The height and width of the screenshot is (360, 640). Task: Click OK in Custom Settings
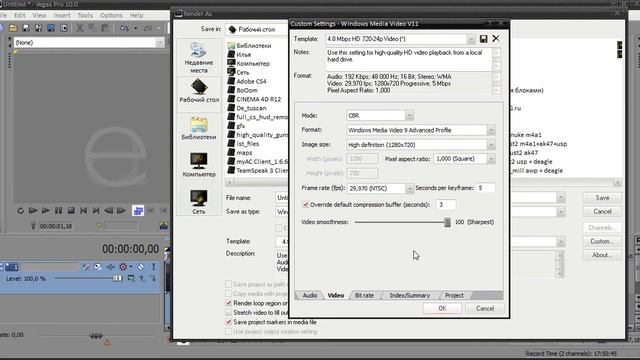pyautogui.click(x=442, y=308)
